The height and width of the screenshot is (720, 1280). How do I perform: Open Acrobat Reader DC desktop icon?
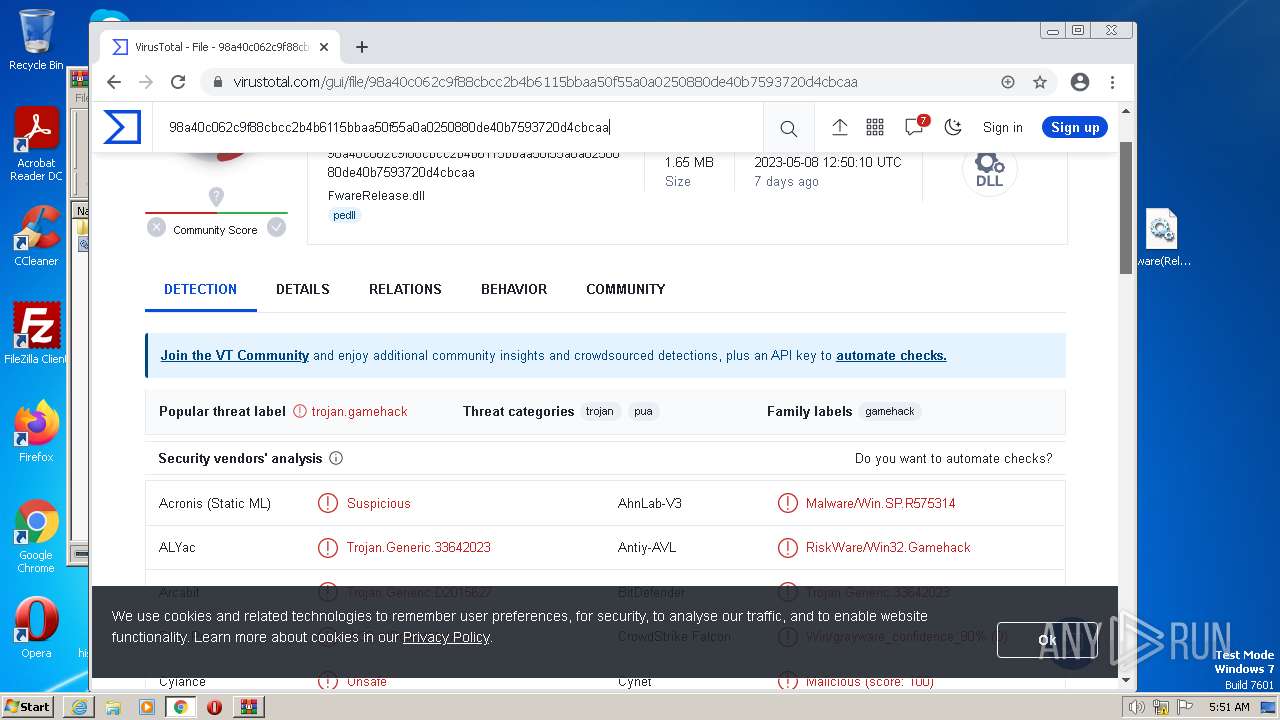click(x=36, y=145)
